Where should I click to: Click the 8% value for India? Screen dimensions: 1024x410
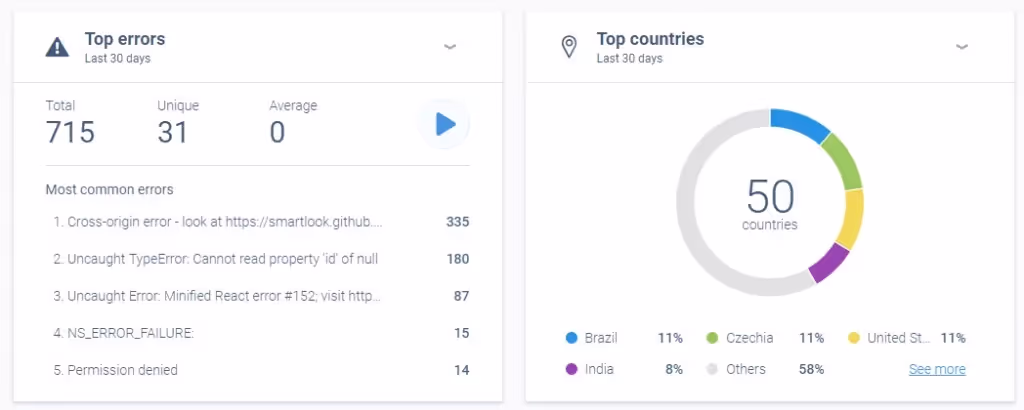674,370
